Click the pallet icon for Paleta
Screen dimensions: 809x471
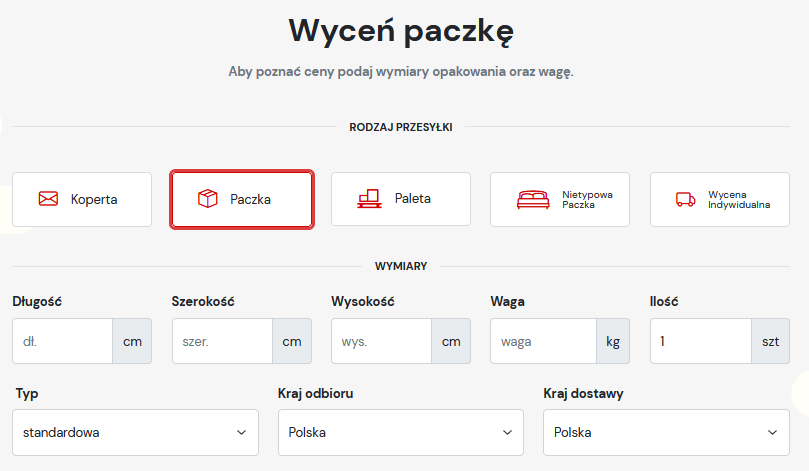coord(369,199)
